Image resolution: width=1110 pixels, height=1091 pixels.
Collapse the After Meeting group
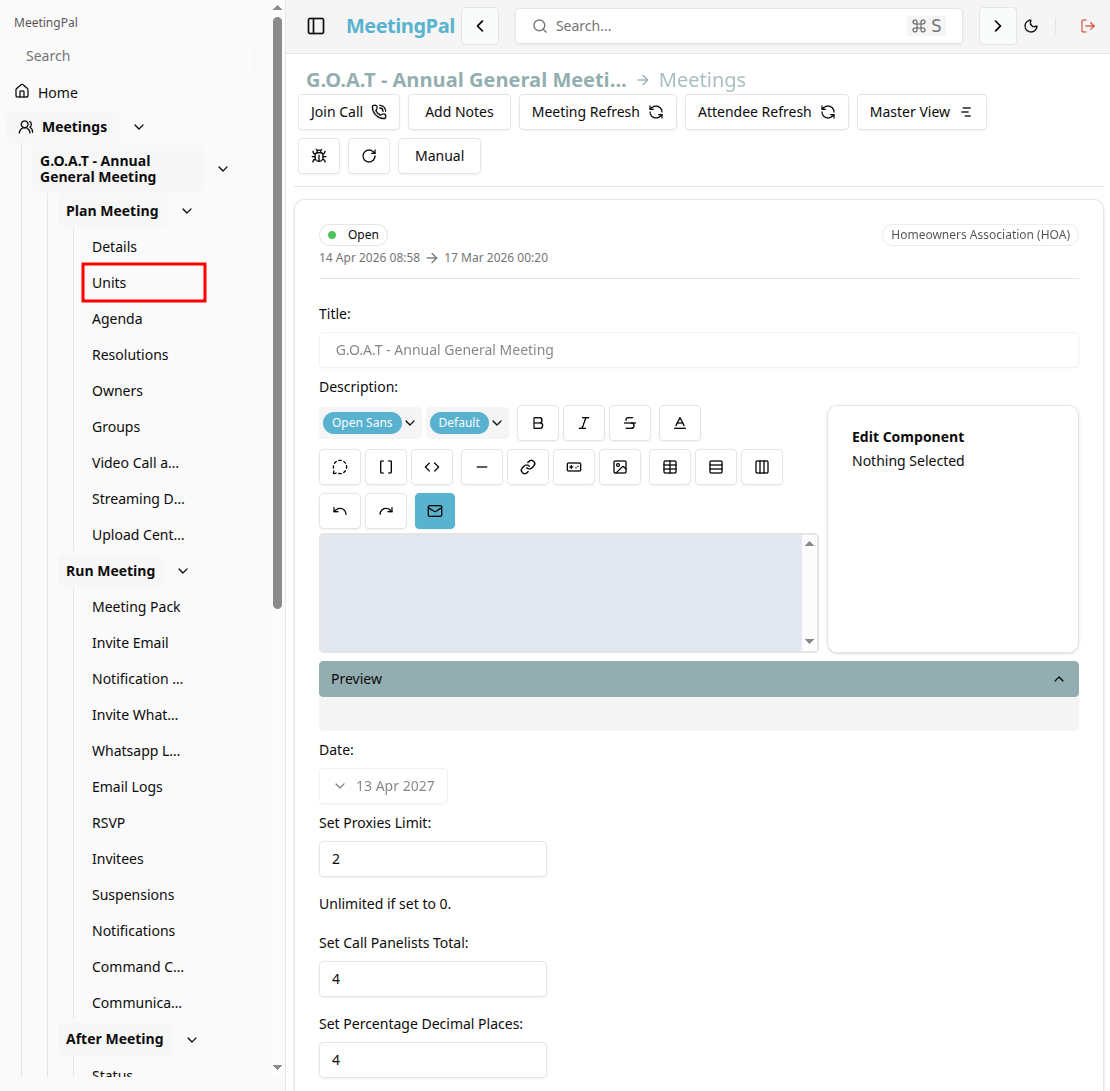192,1039
